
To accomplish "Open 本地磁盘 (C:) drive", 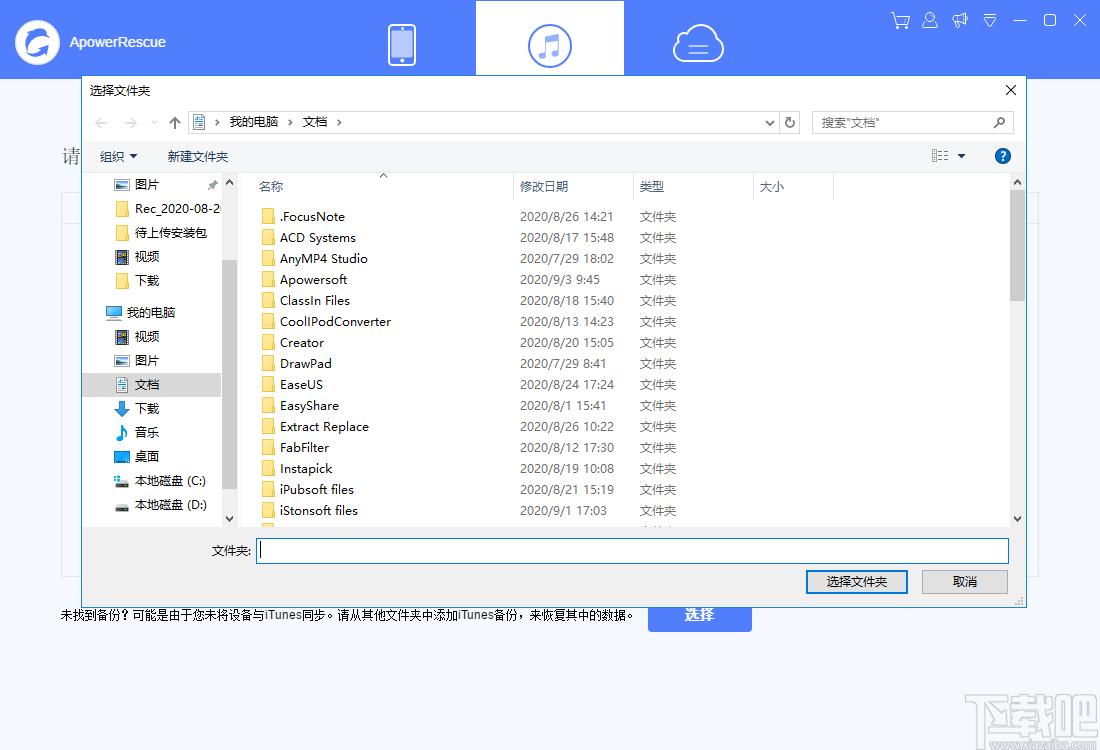I will [160, 481].
